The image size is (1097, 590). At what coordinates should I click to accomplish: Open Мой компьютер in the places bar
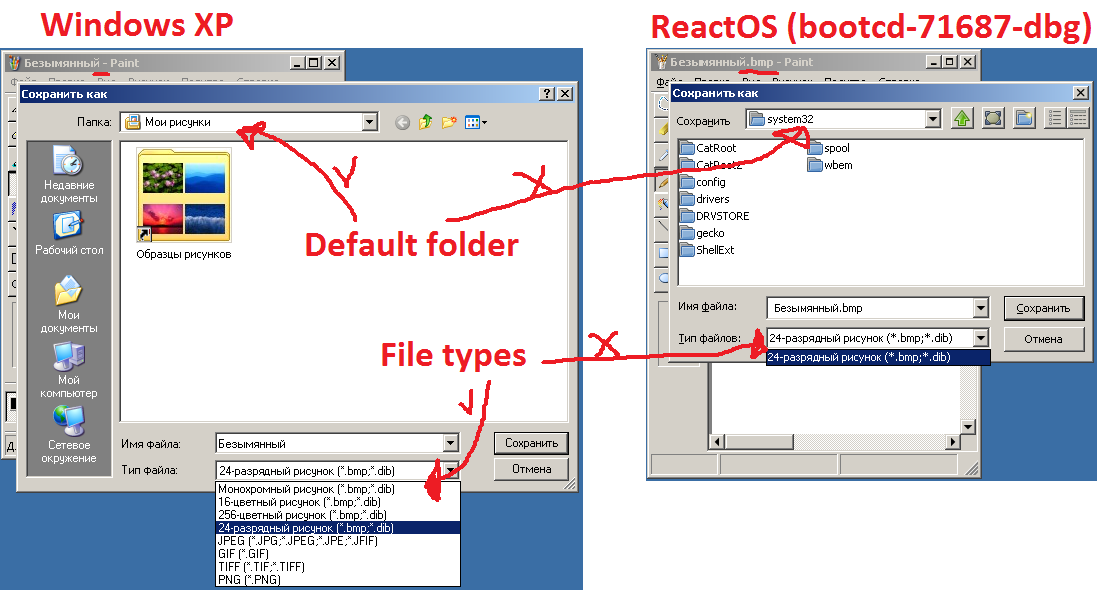point(68,364)
